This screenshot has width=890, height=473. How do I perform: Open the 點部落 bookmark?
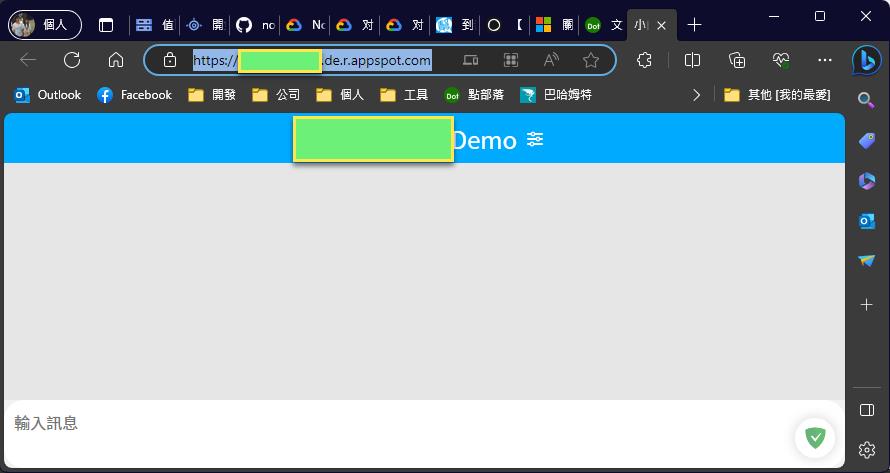474,95
